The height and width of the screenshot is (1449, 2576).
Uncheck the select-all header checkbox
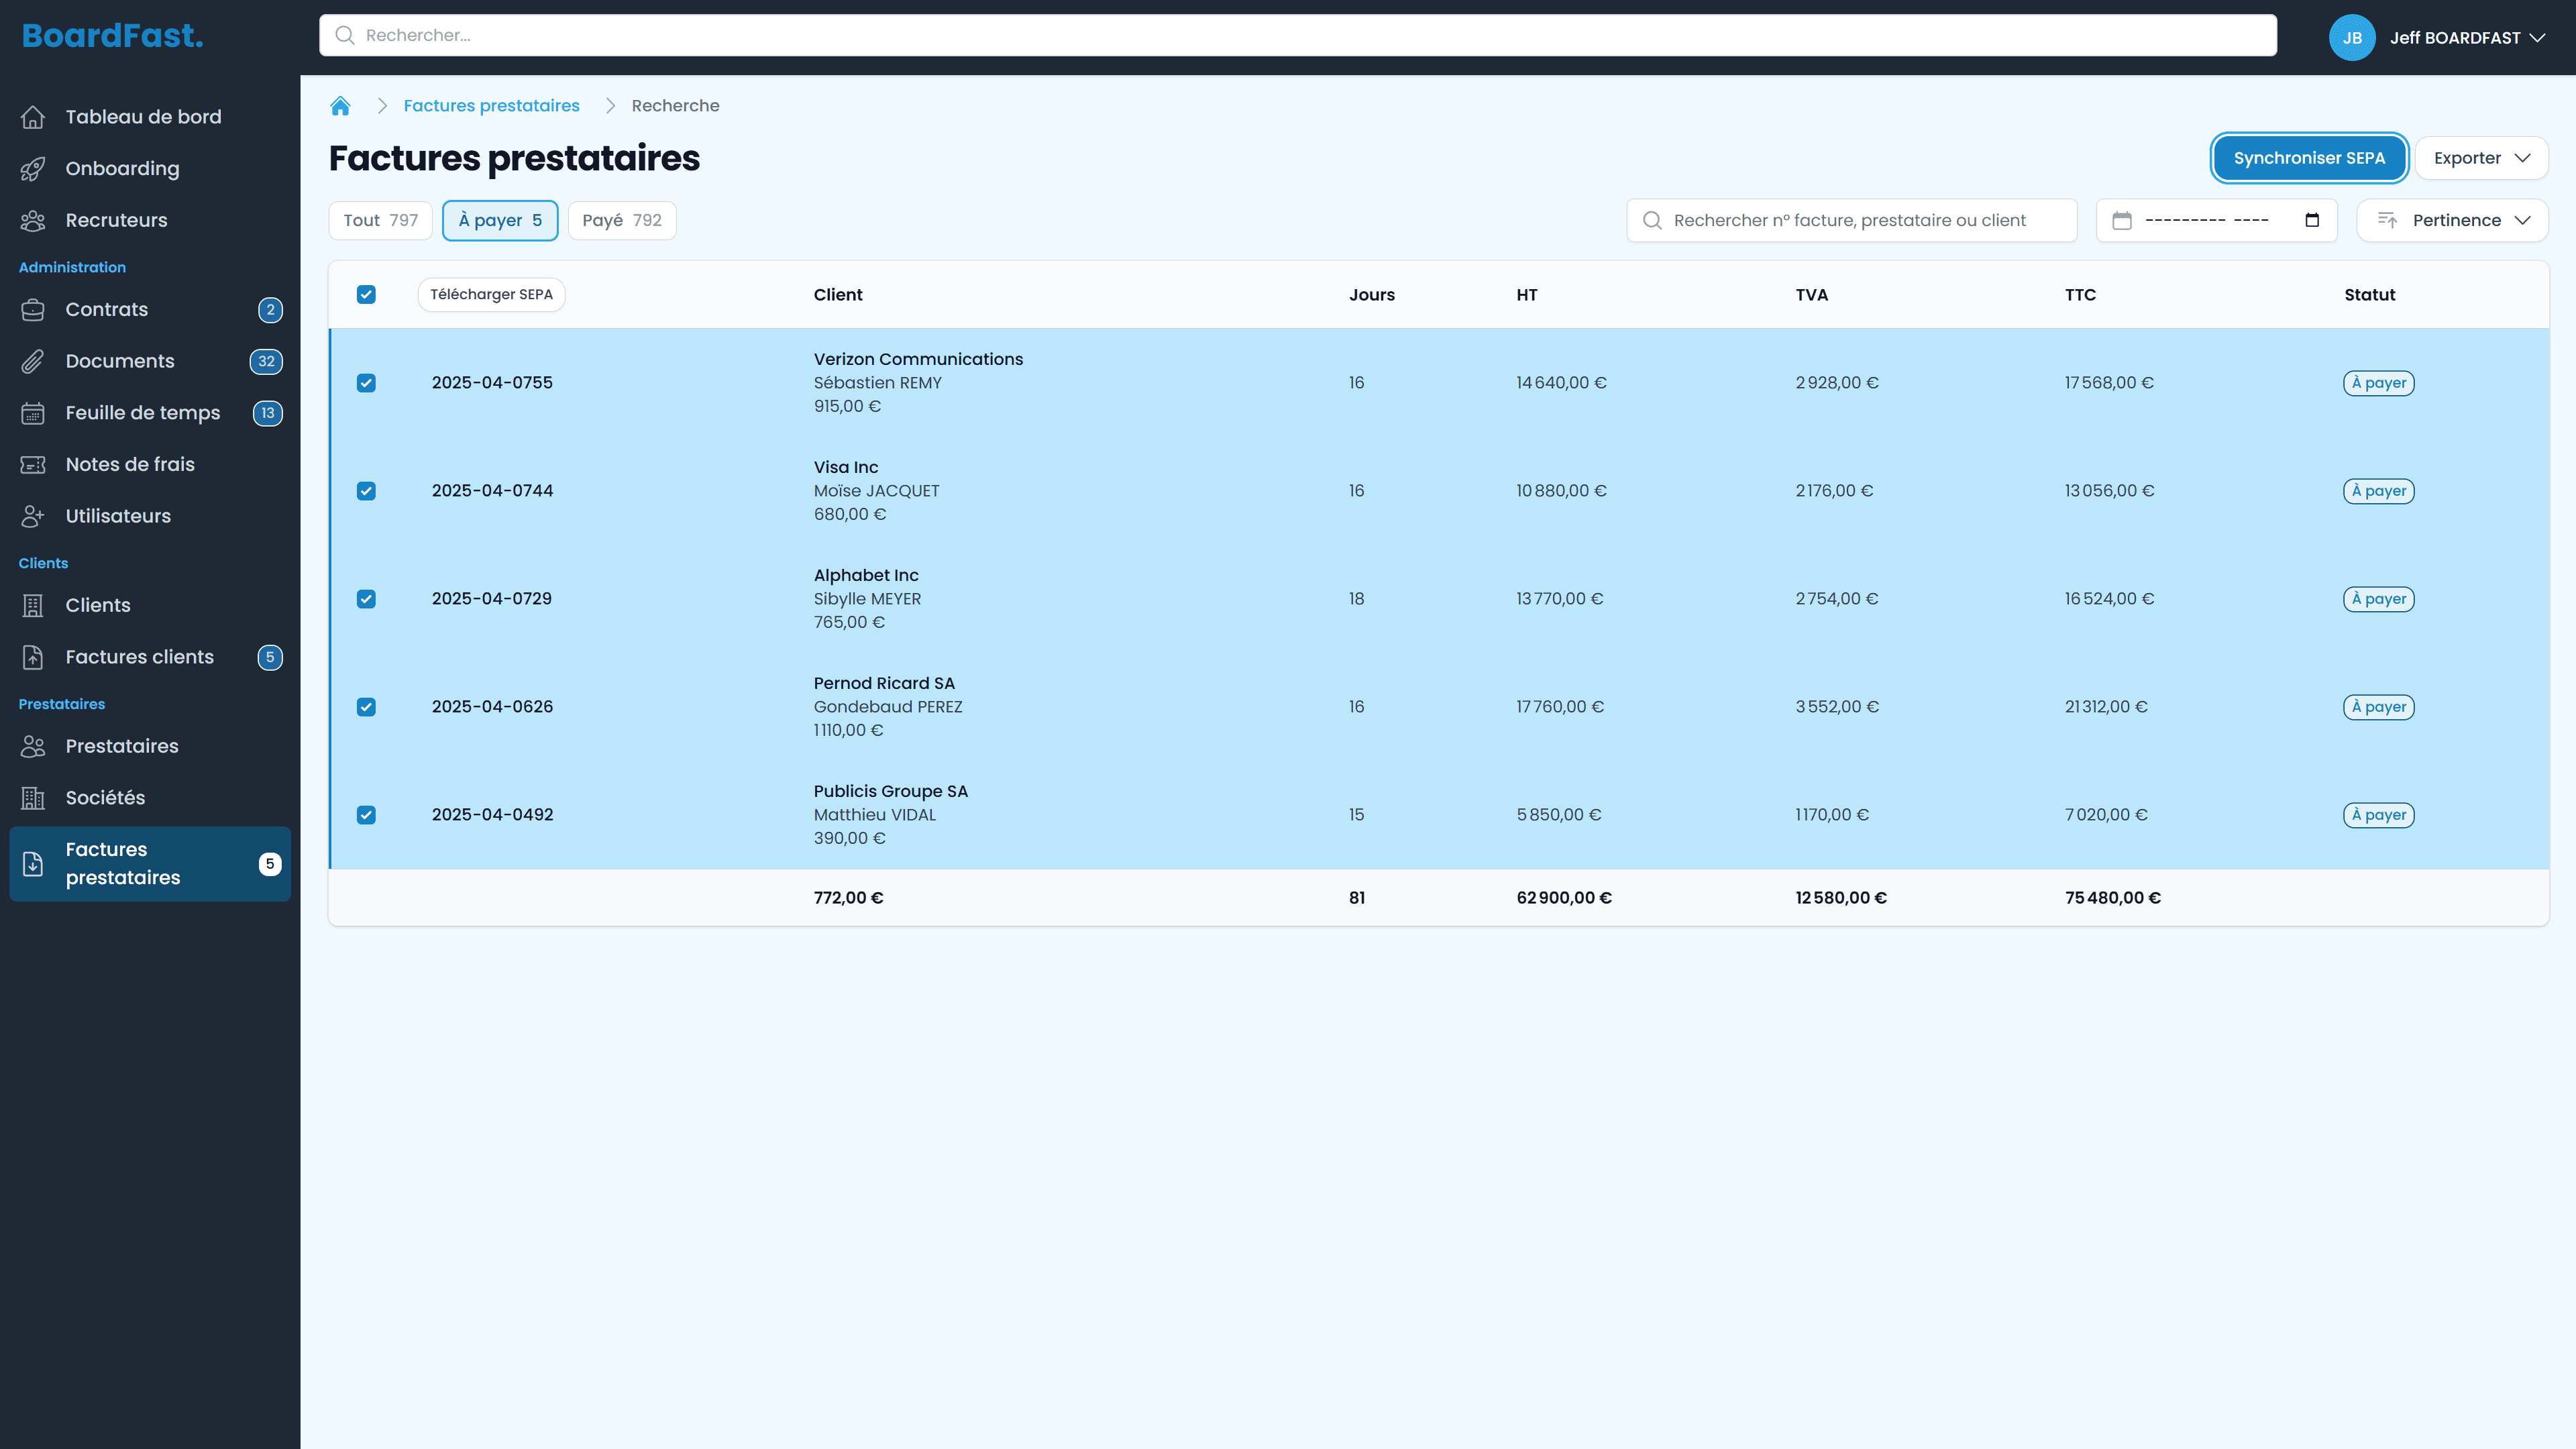[x=366, y=295]
